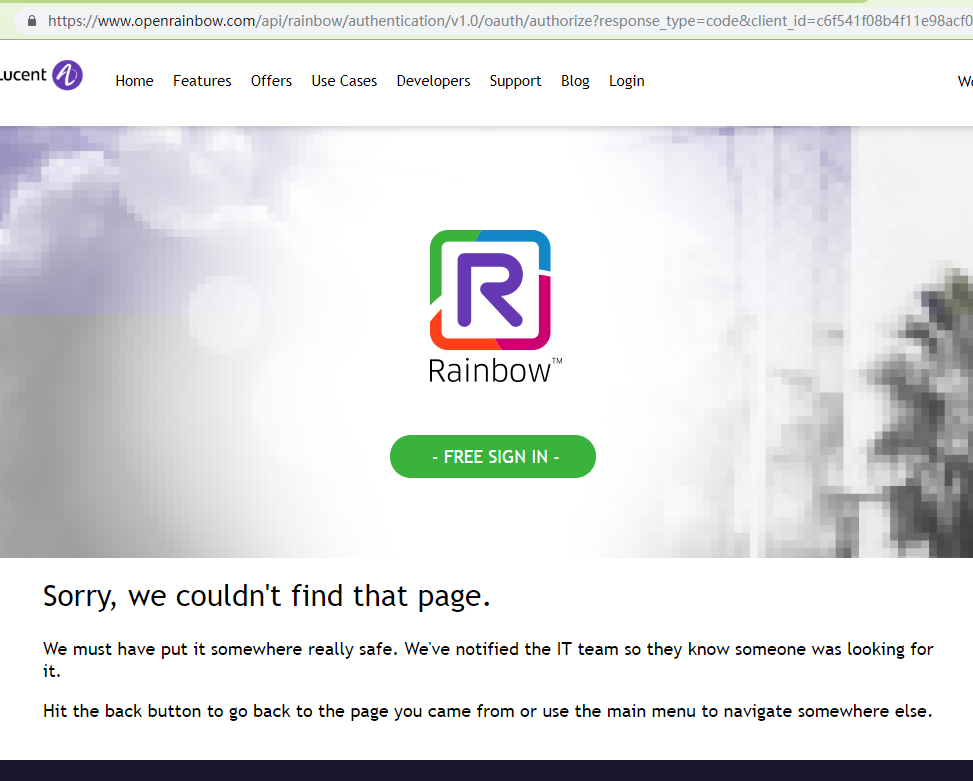Click the truncated "W" link top right
973x781 pixels.
coord(963,81)
